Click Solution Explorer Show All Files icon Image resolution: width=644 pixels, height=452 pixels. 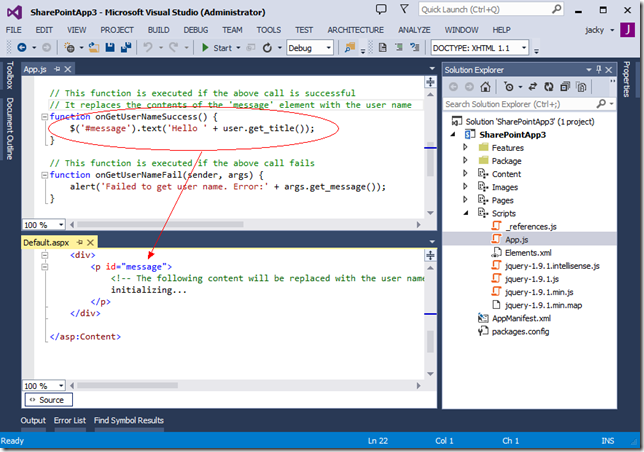point(581,87)
